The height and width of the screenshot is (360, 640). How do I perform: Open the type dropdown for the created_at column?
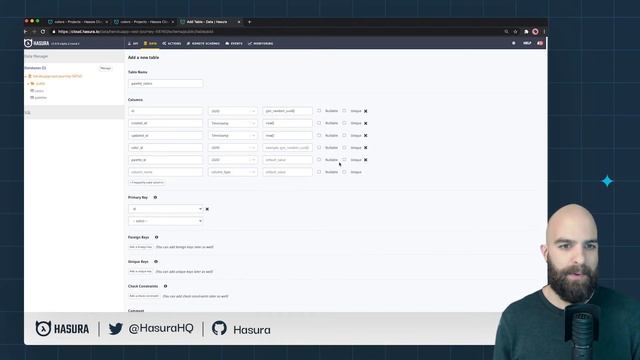coord(233,123)
